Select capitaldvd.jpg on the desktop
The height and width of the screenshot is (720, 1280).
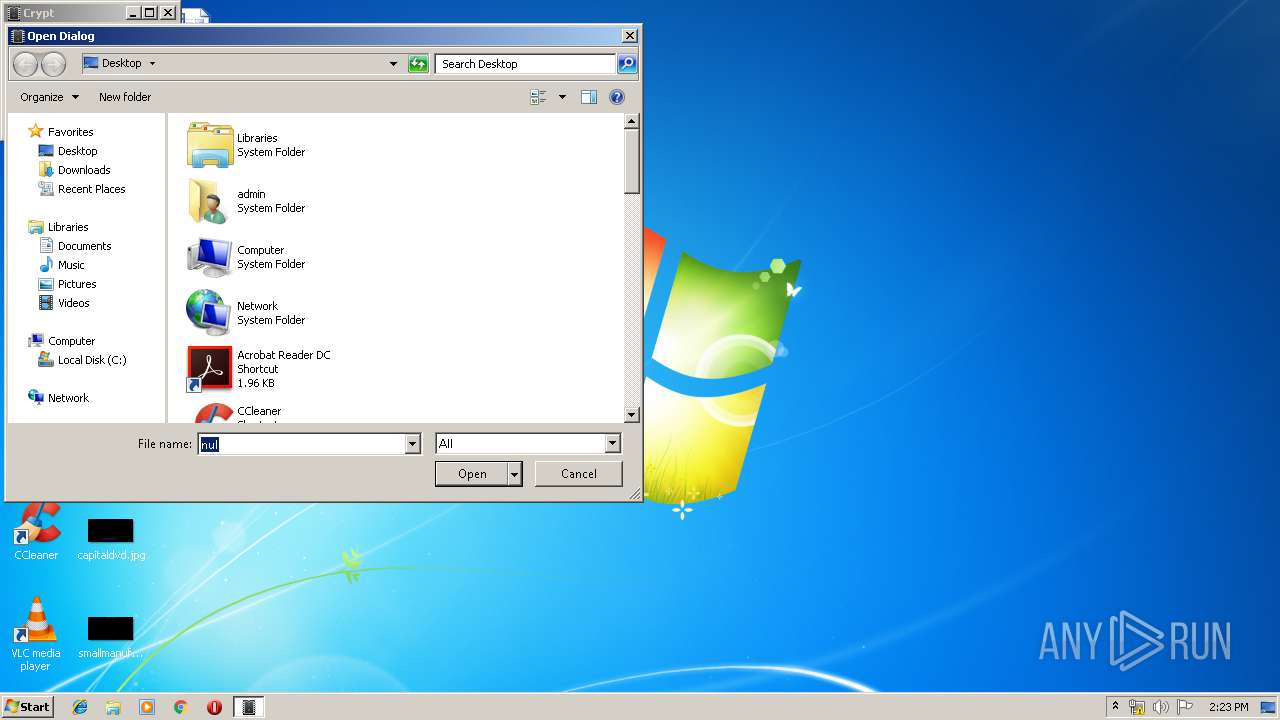coord(111,539)
